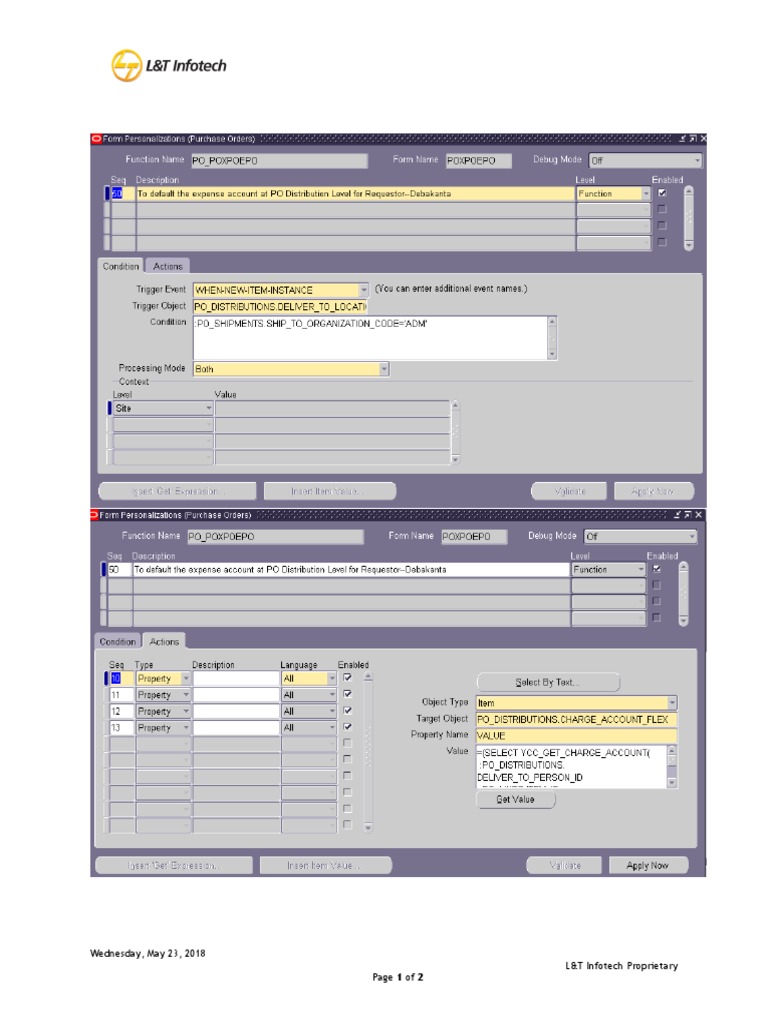Viewport: 768px width, 1024px height.
Task: Click Function Name field in upper window
Action: 279,161
